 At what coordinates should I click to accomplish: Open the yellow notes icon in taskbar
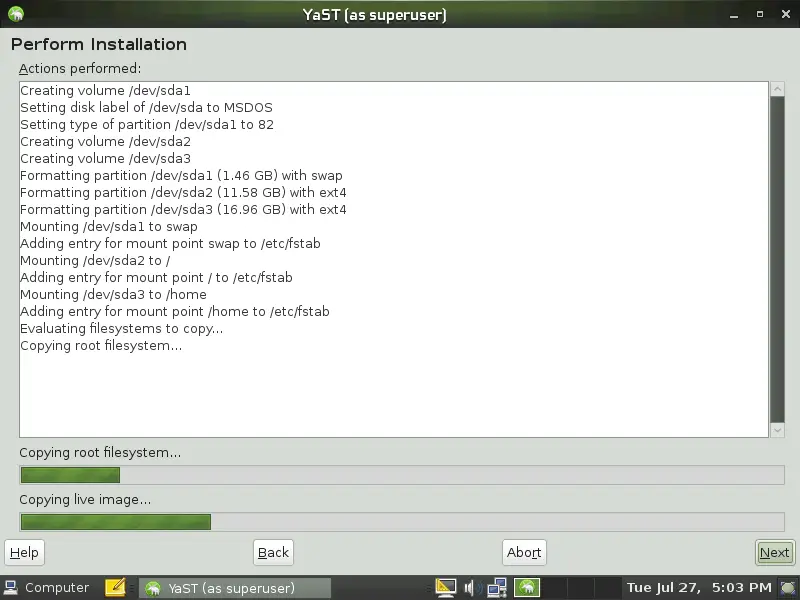coord(115,588)
